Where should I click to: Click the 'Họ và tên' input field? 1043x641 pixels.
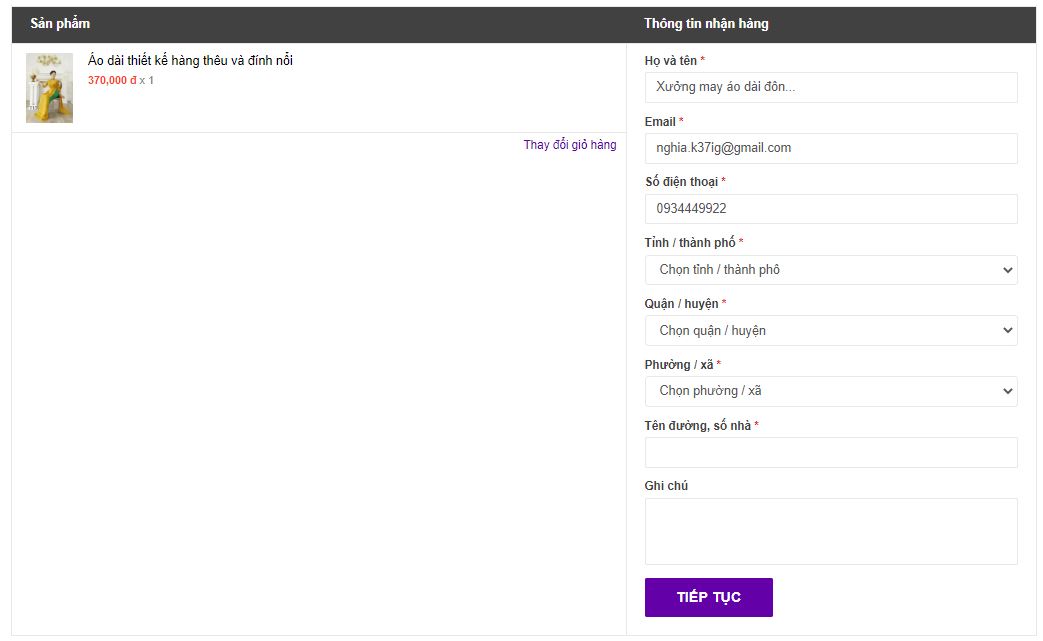click(x=831, y=87)
